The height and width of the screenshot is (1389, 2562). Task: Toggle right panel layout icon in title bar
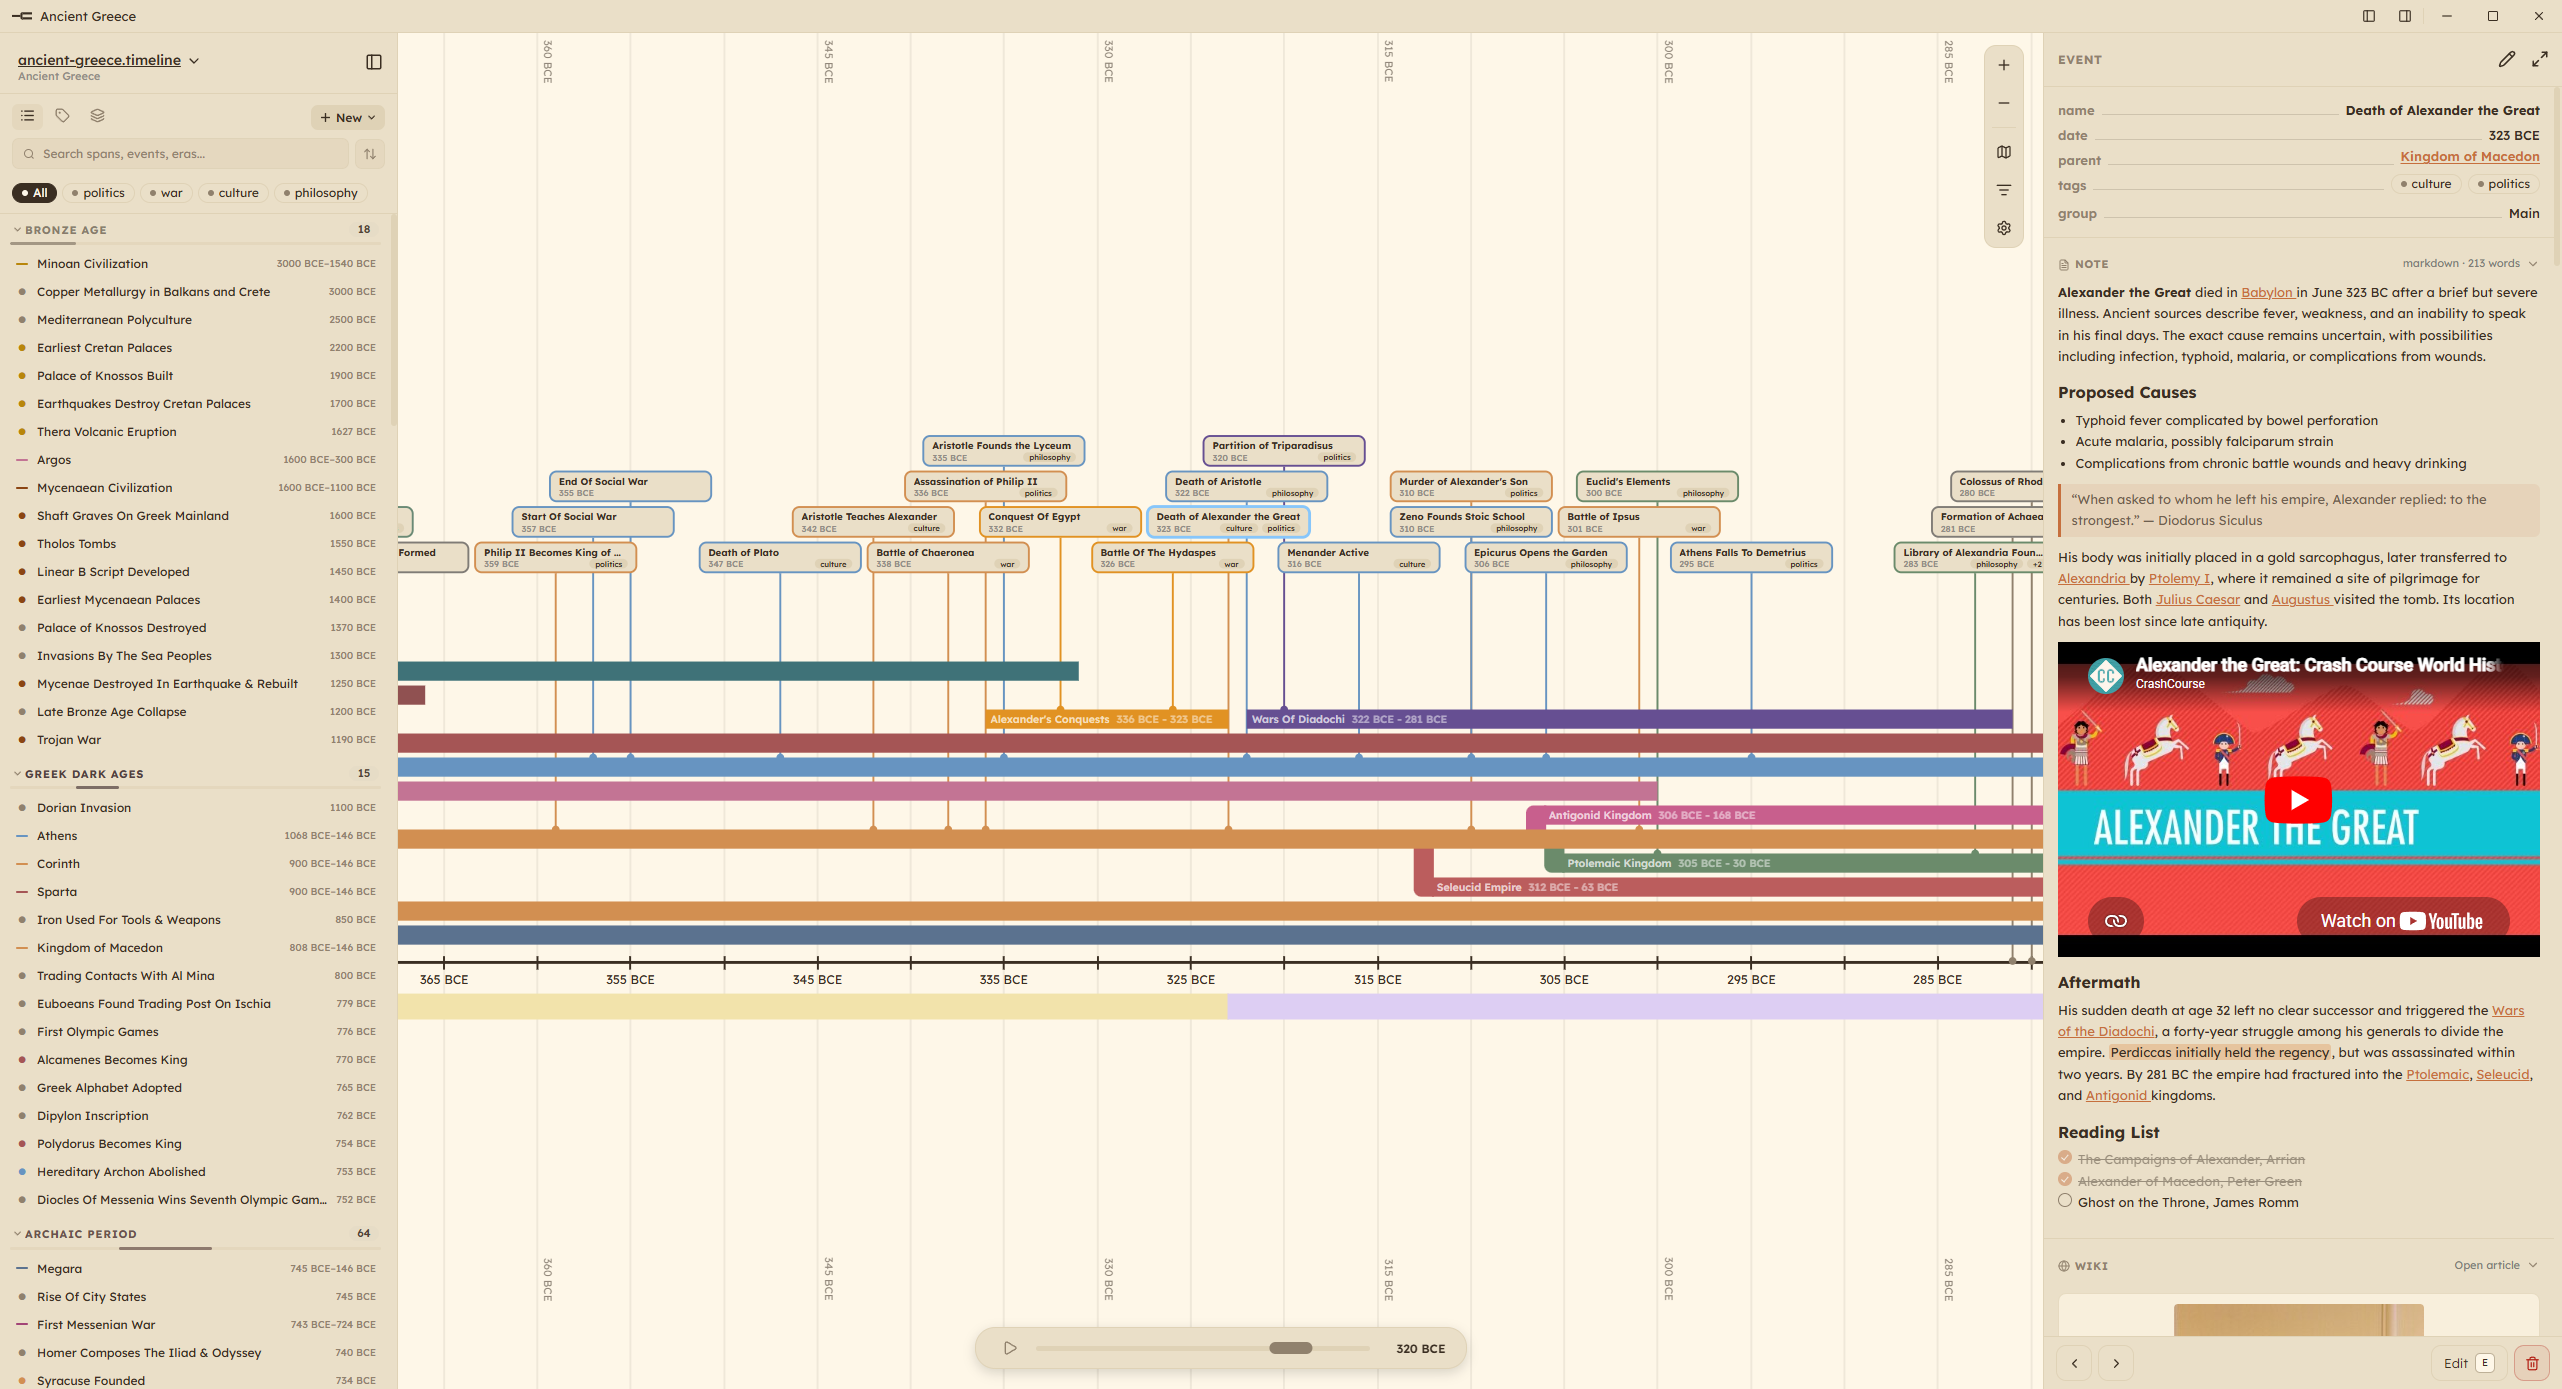pos(2405,16)
